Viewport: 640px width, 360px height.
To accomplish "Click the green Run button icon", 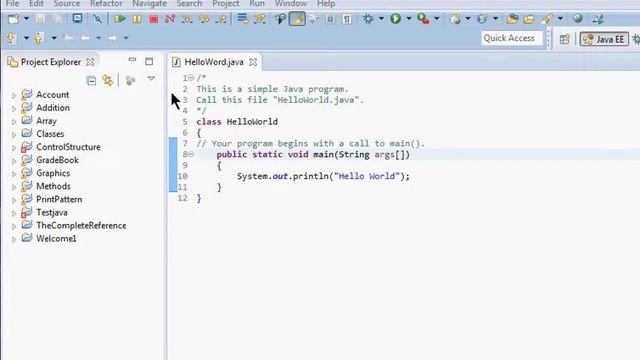I will (x=396, y=18).
